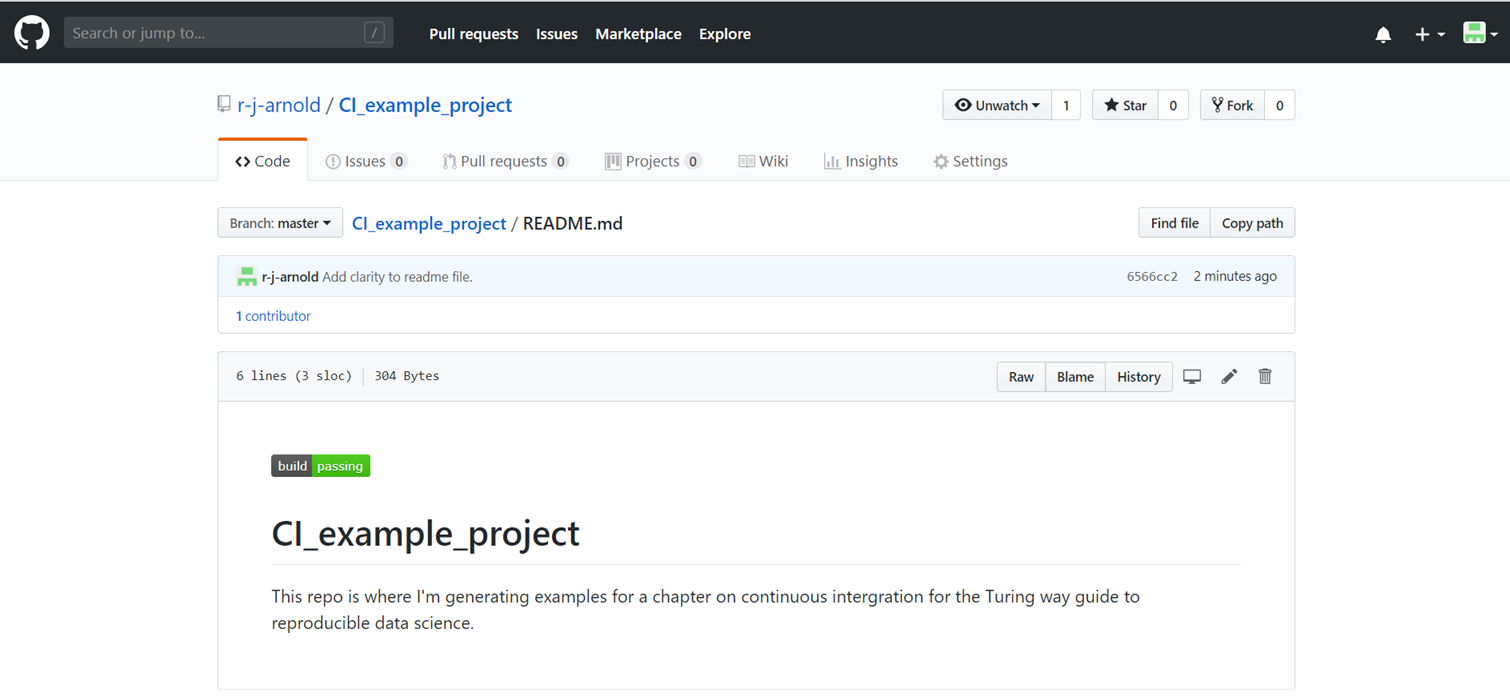
Task: Click r-j-arnold avatar in commit row
Action: [x=246, y=277]
